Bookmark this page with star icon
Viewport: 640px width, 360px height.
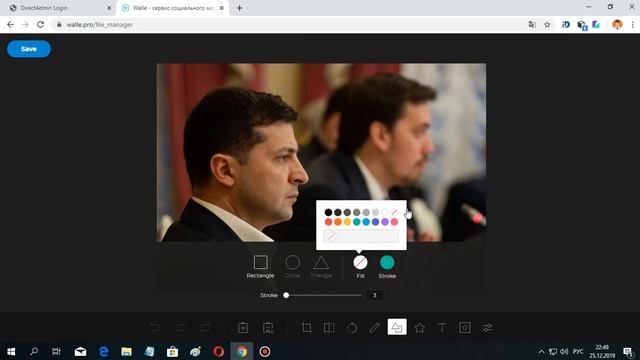547,24
